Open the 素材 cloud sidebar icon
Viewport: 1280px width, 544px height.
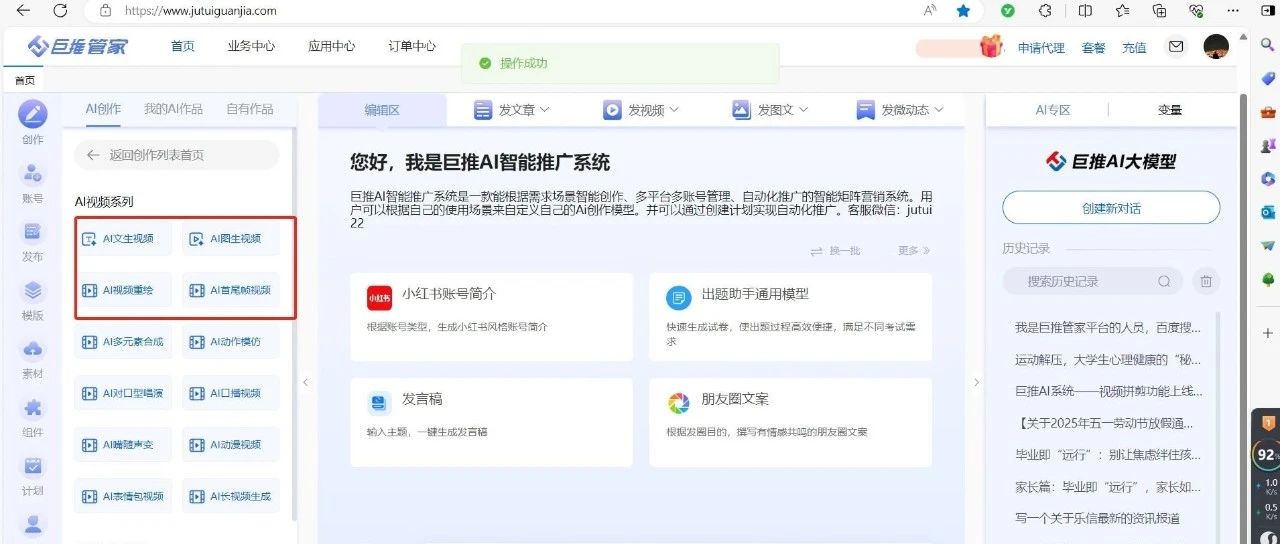point(33,349)
